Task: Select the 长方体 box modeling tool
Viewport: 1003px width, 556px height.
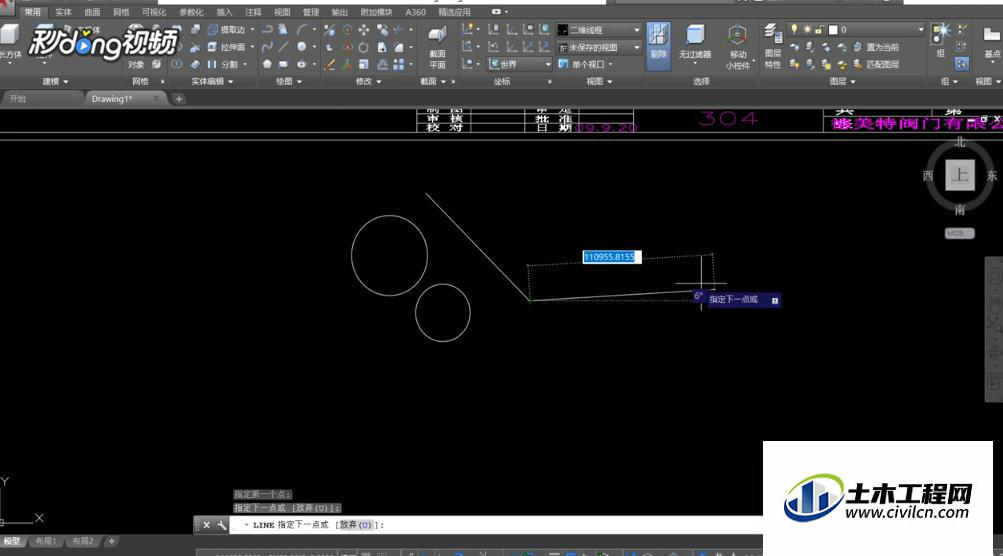Action: (x=10, y=40)
